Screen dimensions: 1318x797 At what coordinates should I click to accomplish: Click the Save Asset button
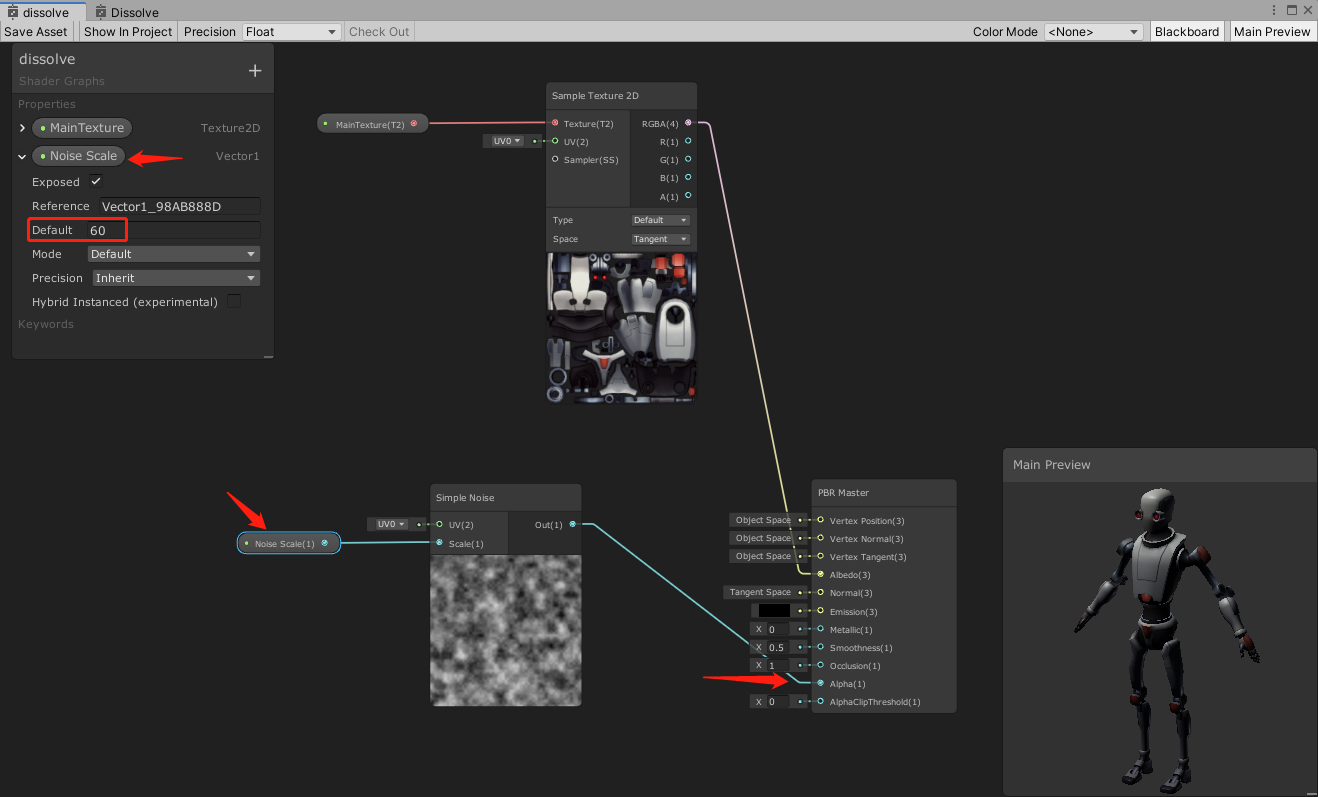point(35,31)
